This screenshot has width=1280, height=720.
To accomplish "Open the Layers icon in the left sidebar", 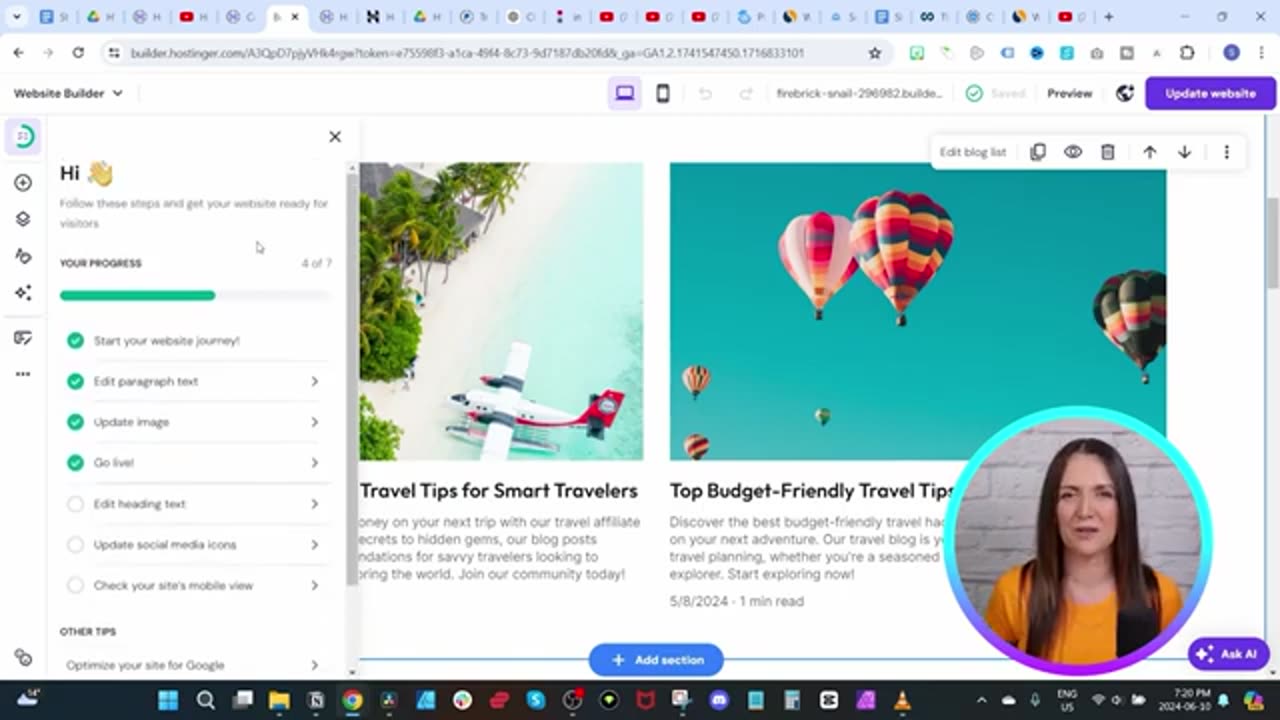I will (x=23, y=219).
